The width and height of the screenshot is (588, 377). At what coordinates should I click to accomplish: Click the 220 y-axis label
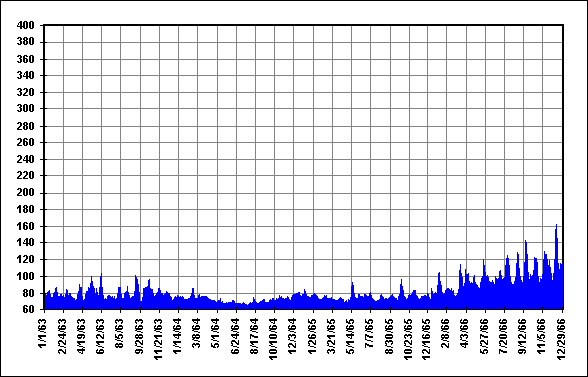pos(26,176)
